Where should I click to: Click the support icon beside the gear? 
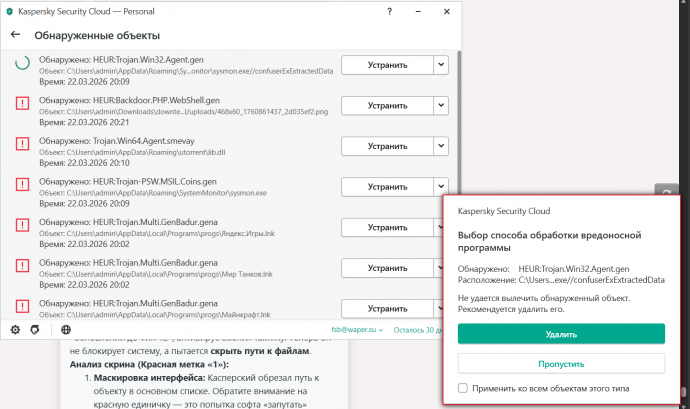coord(35,329)
